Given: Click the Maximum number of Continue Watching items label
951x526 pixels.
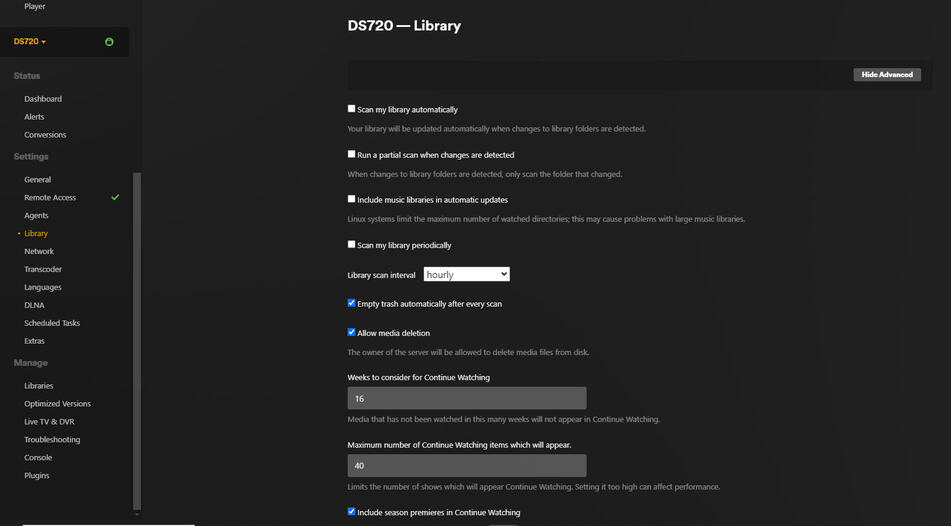Looking at the screenshot, I should coord(459,445).
